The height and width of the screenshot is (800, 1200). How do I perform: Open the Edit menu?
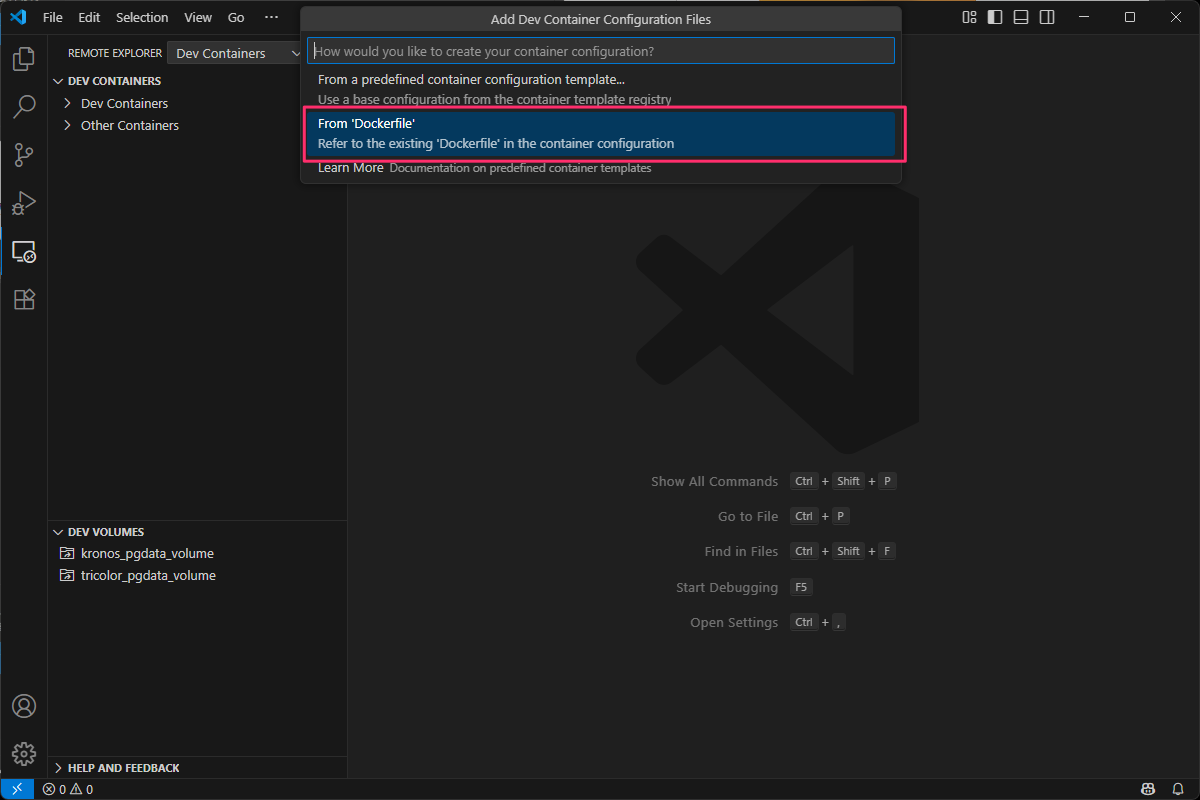pyautogui.click(x=89, y=17)
